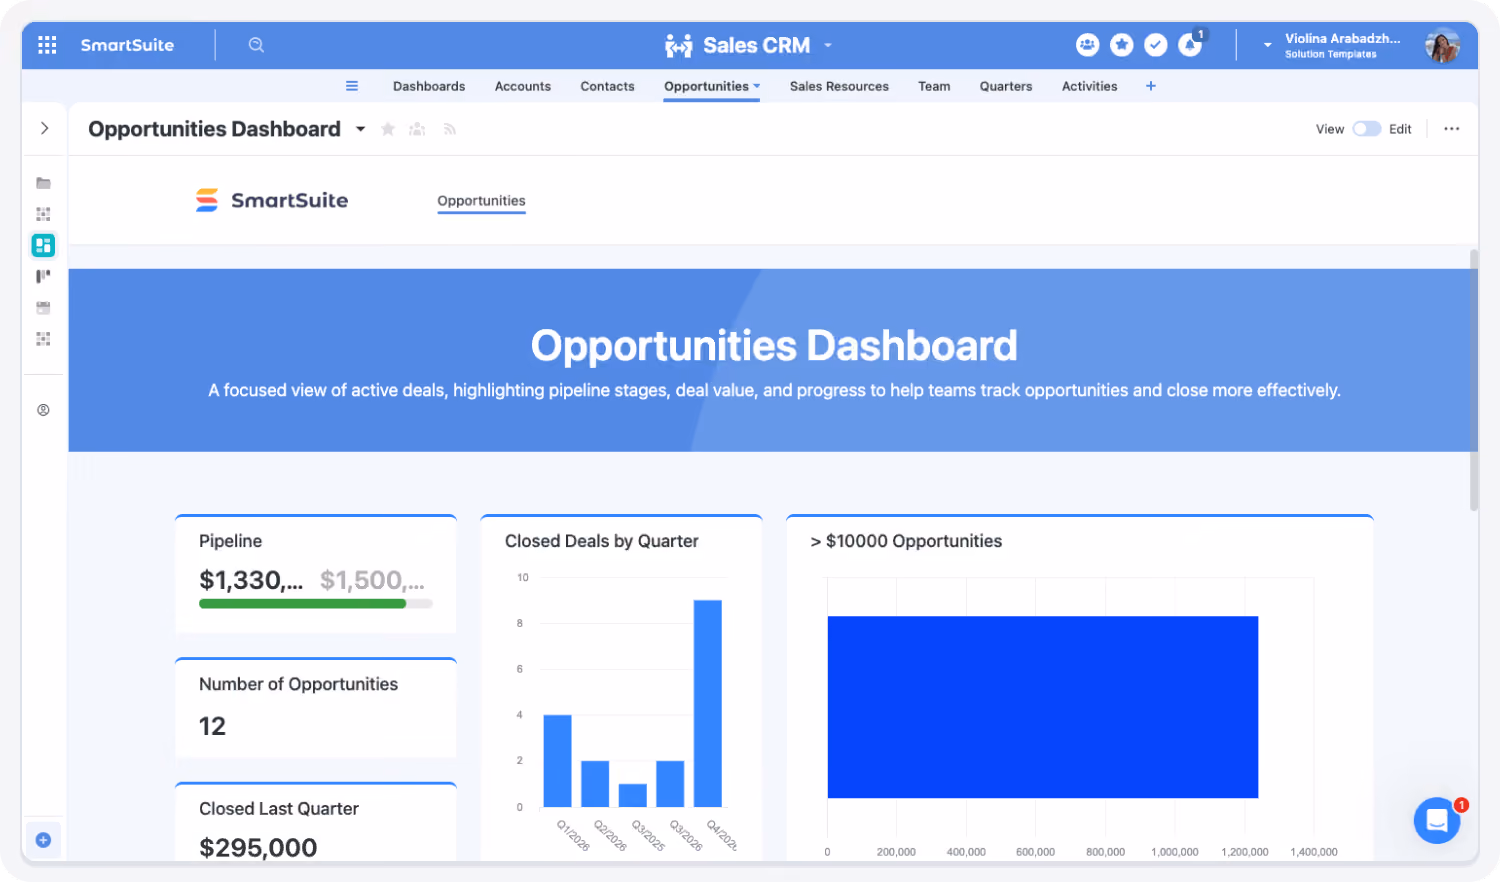Image resolution: width=1500 pixels, height=882 pixels.
Task: Switch to the calendar view icon
Action: click(x=43, y=308)
